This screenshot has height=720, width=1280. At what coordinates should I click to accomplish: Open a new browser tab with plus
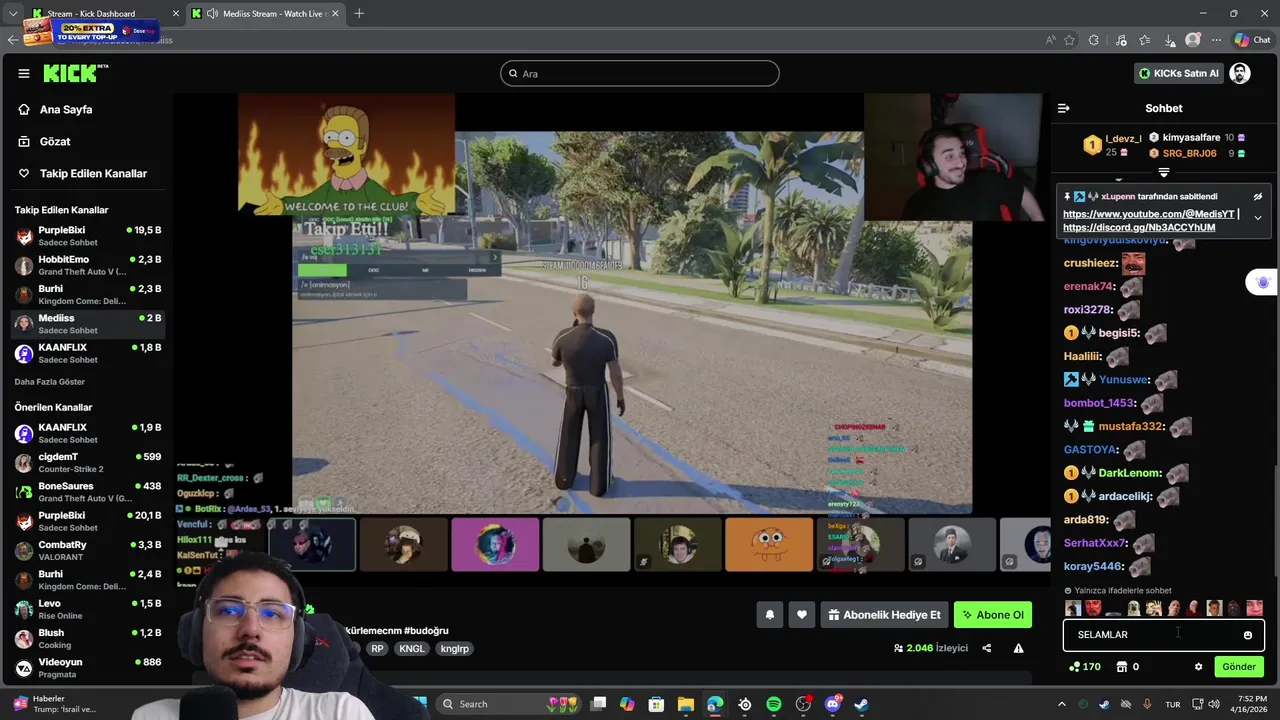pyautogui.click(x=359, y=14)
